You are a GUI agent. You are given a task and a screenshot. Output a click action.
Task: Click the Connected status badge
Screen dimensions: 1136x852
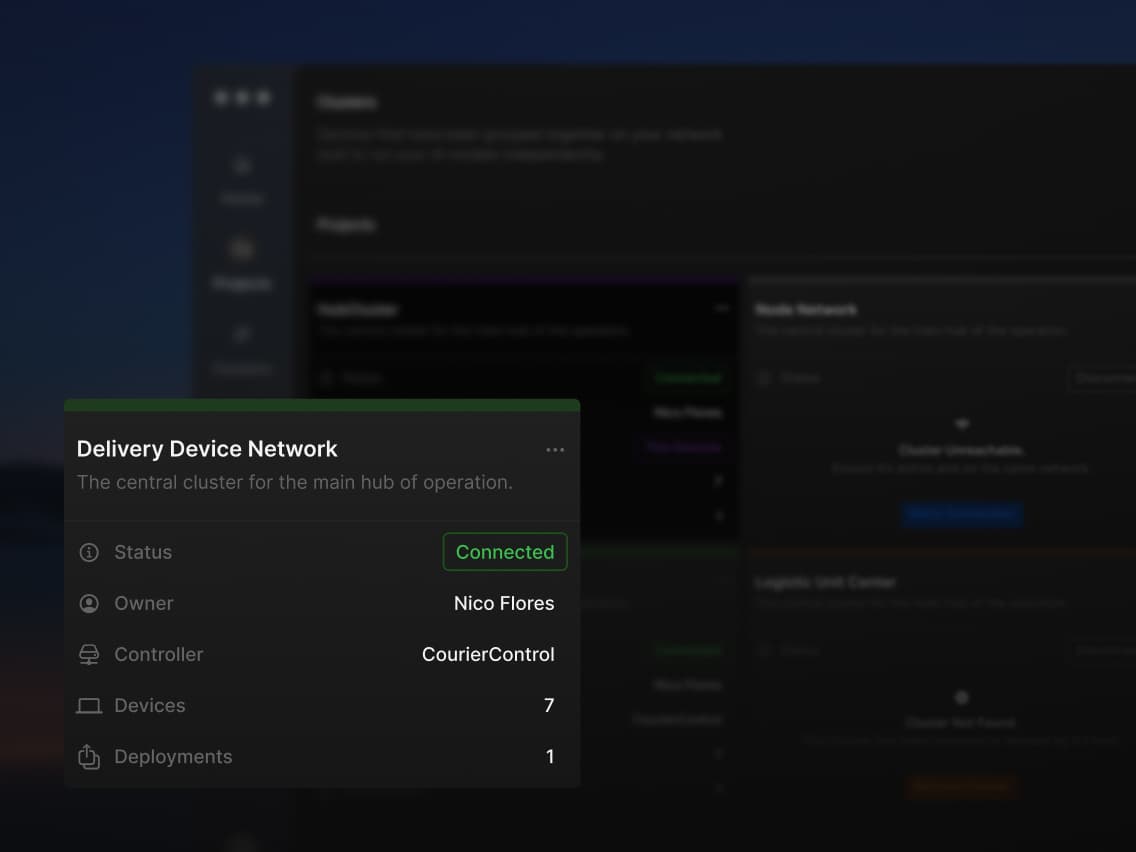(505, 551)
